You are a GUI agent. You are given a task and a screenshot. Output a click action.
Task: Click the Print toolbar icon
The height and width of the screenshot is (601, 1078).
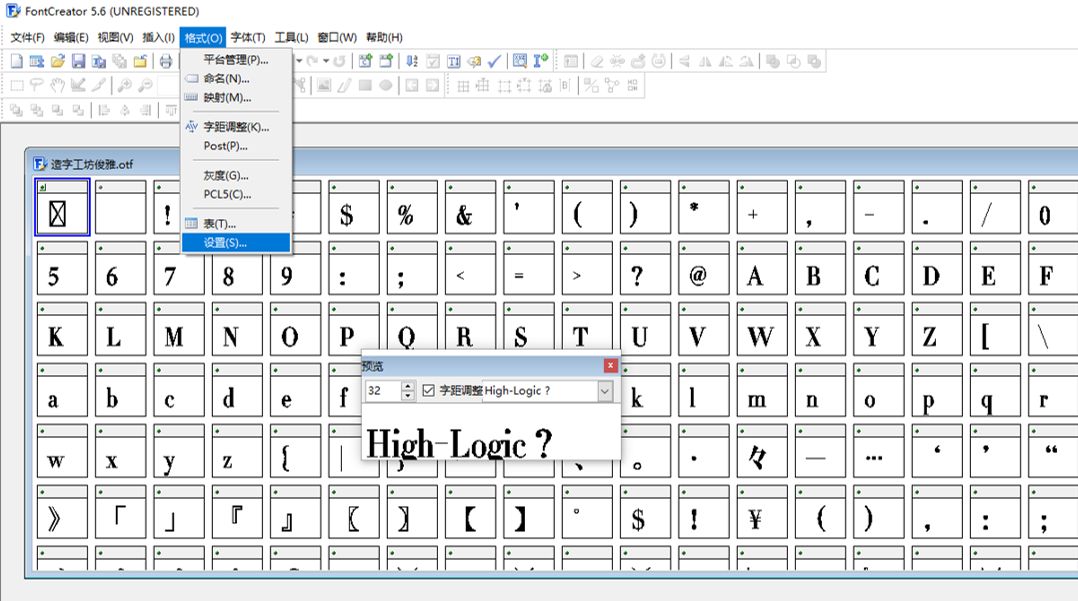(x=166, y=61)
